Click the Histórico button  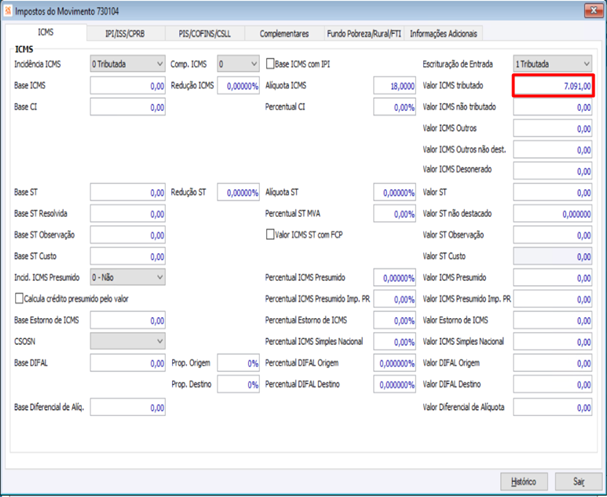(x=524, y=482)
